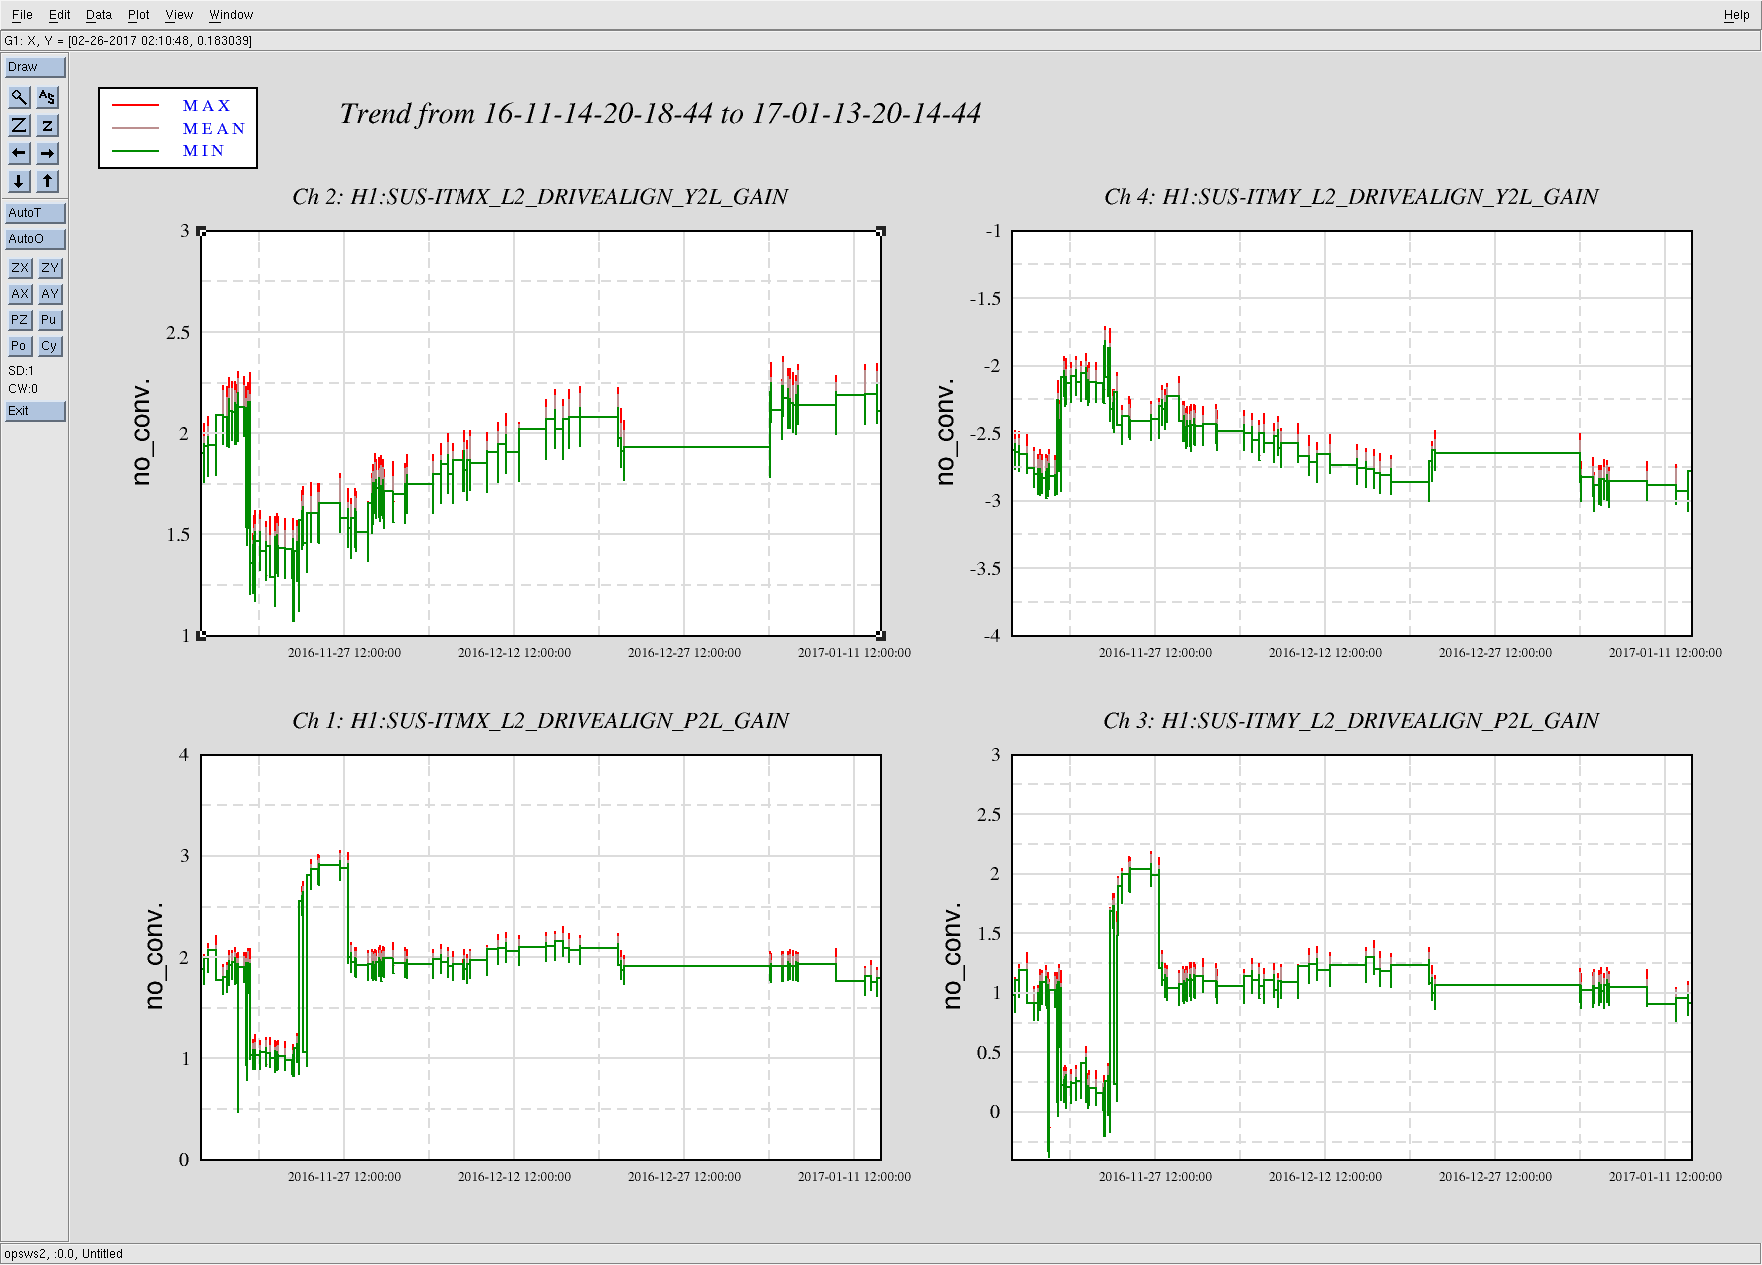This screenshot has height=1265, width=1762.
Task: Pan left with the left arrow icon
Action: [19, 153]
